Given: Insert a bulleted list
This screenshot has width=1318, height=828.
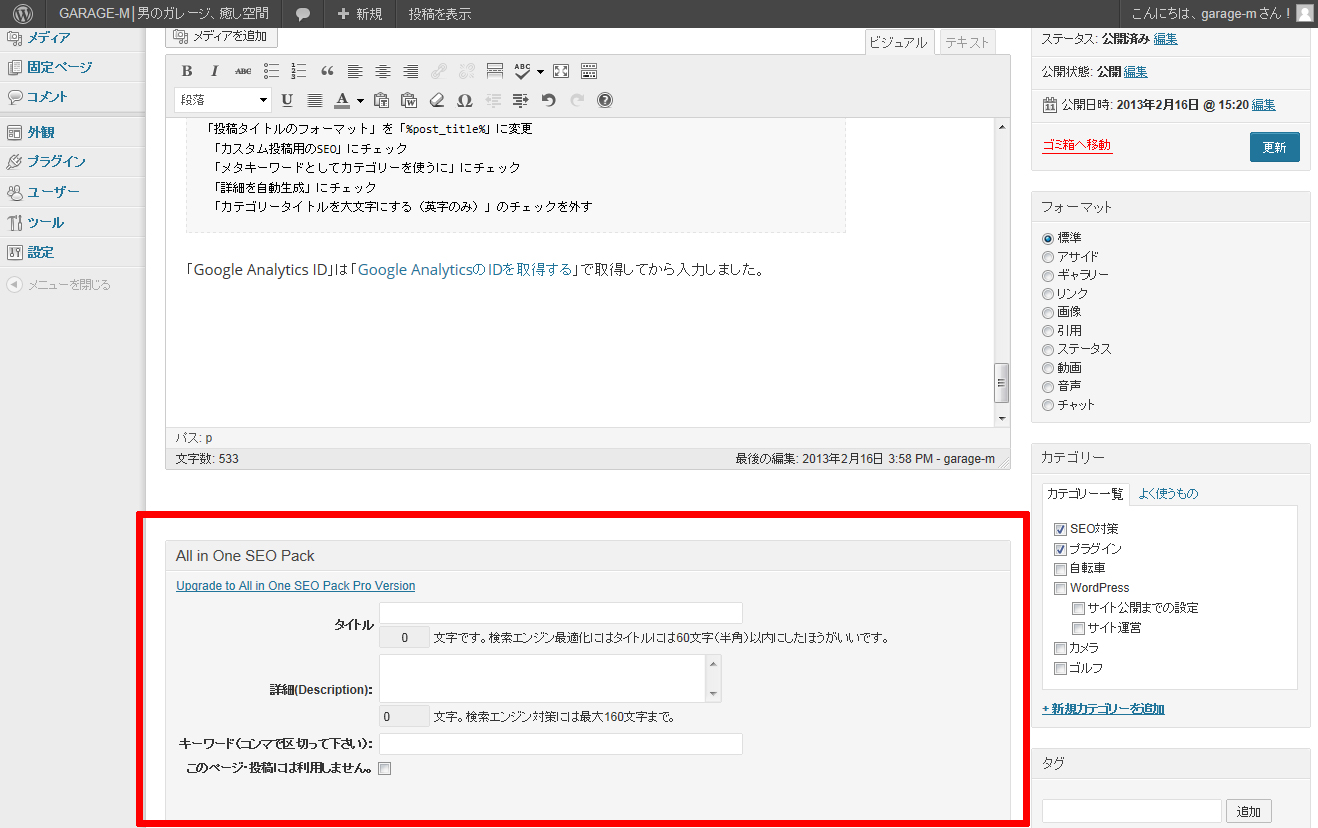Looking at the screenshot, I should pyautogui.click(x=271, y=71).
